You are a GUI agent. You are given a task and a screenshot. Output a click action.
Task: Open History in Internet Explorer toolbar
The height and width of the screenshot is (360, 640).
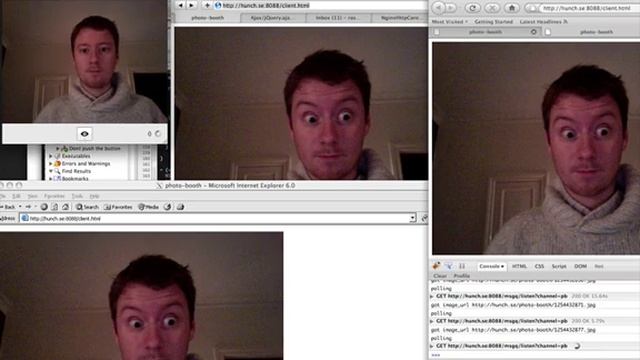tap(167, 207)
